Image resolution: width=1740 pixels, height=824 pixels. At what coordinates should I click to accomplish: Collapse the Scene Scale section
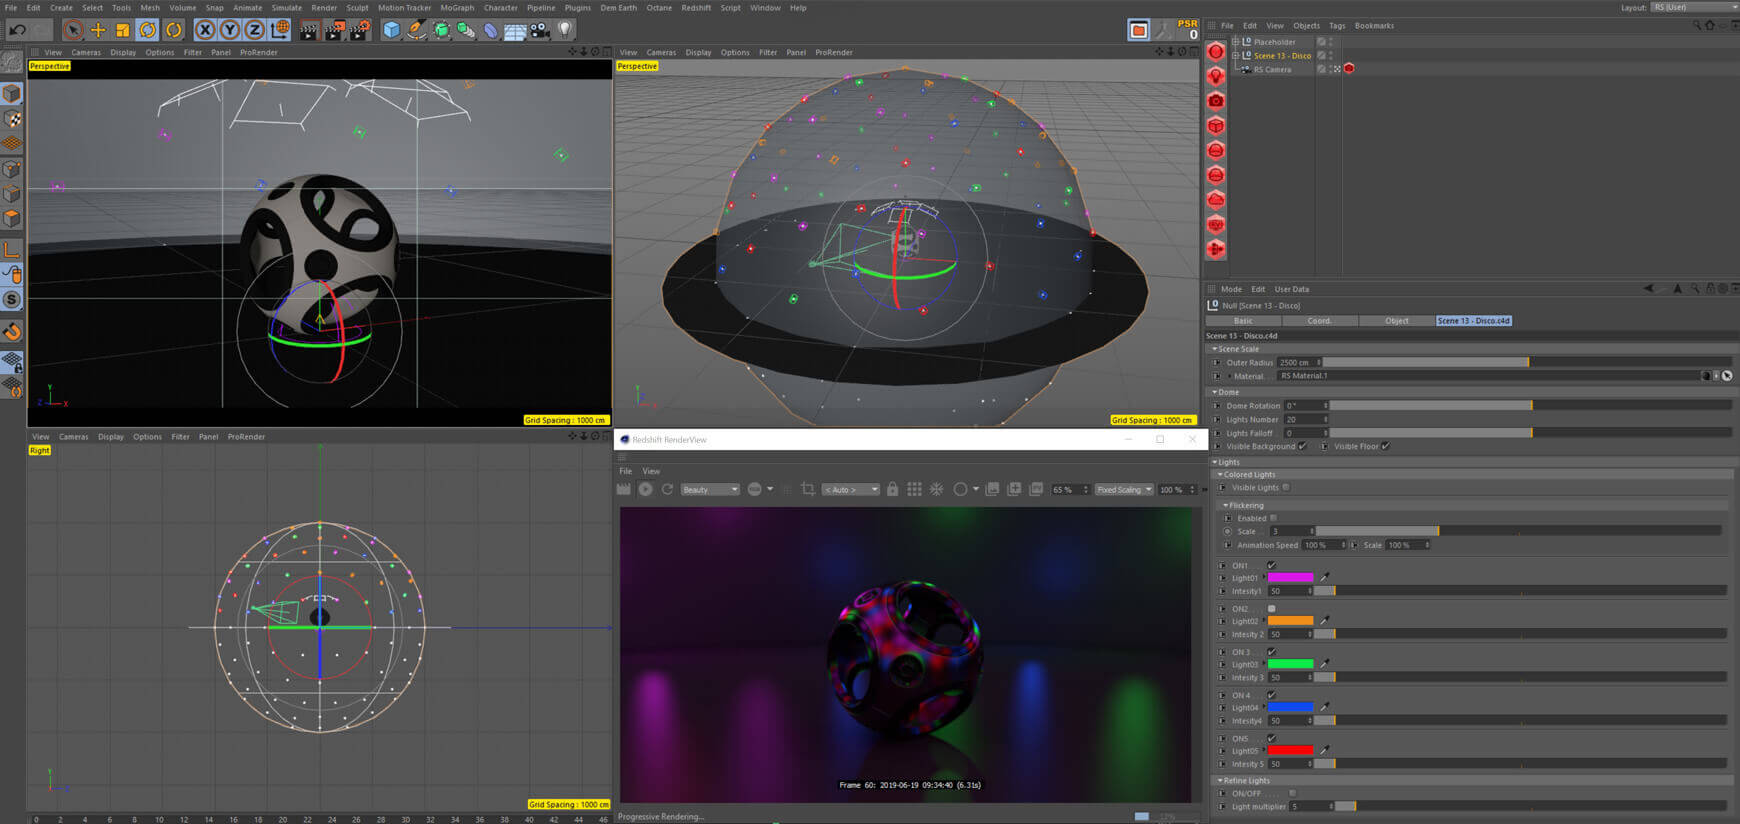pos(1215,349)
